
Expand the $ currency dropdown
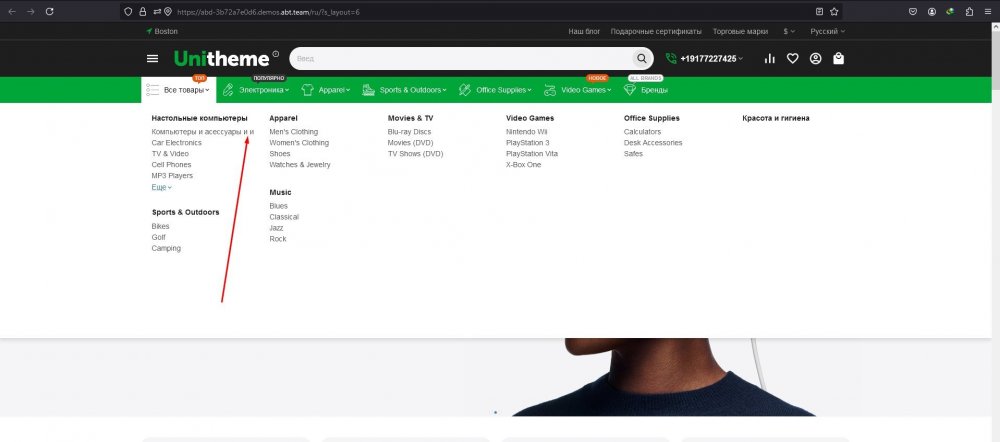tap(790, 31)
